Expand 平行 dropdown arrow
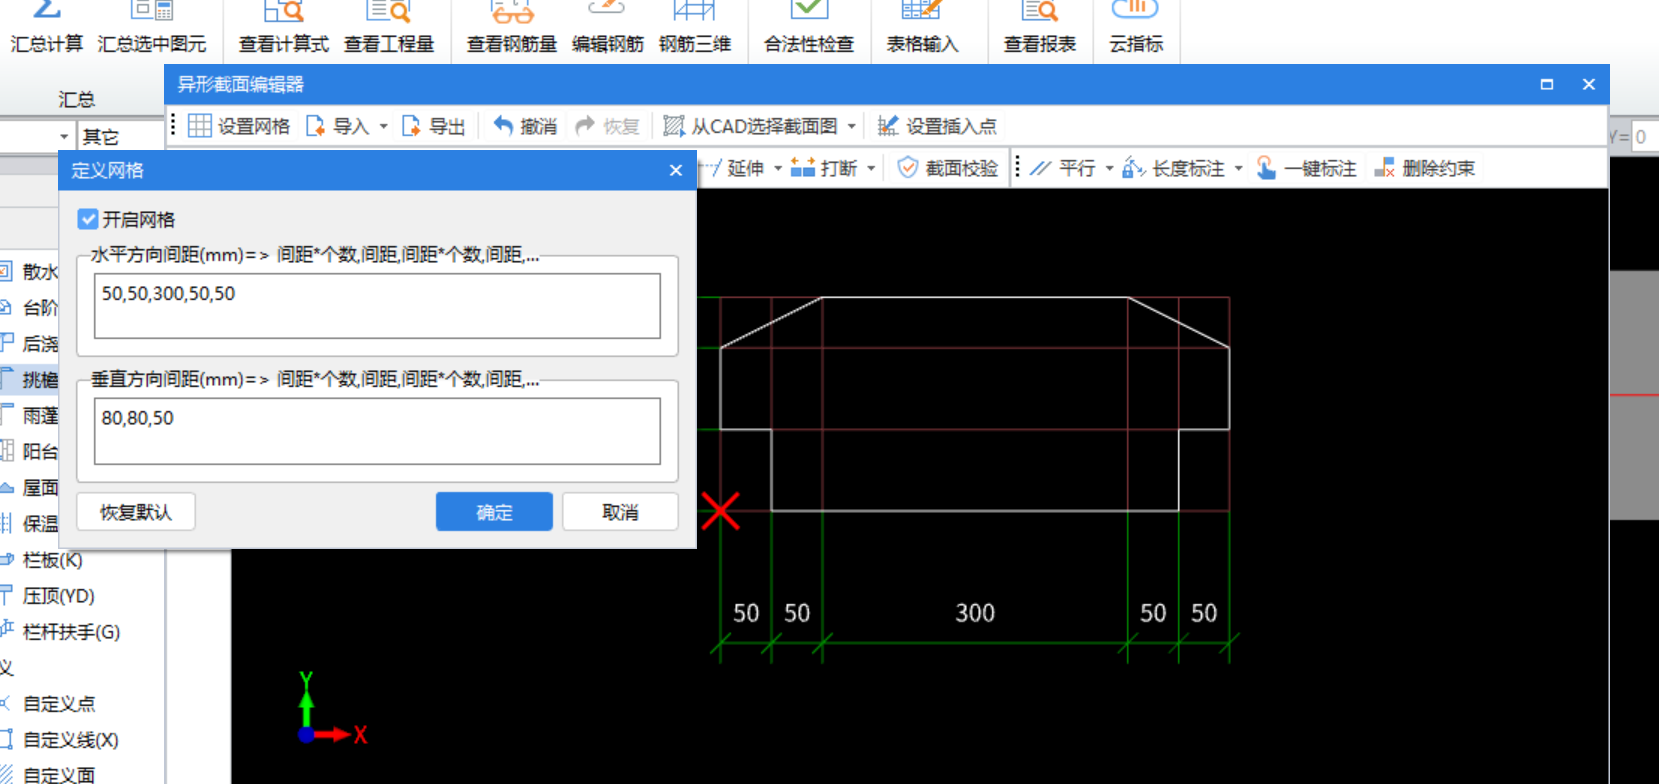This screenshot has height=784, width=1659. 1109,169
